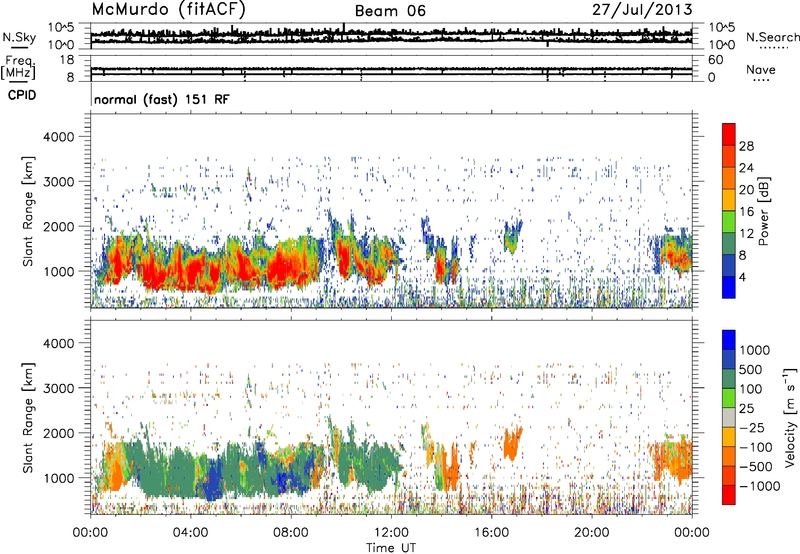This screenshot has height=554, width=800.
Task: Click the red segment below −1000 on Velocity colorbar
Action: 729,495
